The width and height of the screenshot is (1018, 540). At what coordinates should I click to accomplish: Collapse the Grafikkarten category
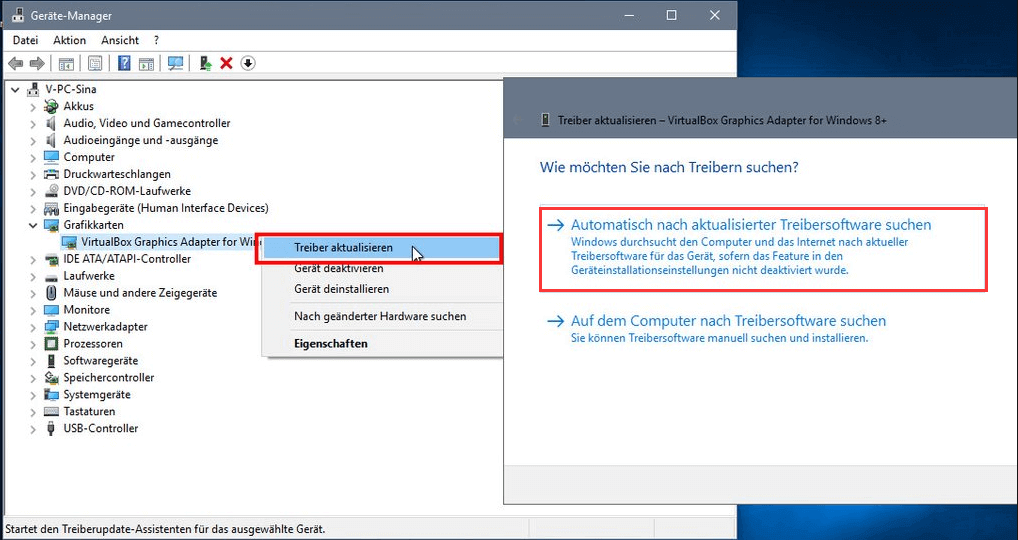[32, 225]
